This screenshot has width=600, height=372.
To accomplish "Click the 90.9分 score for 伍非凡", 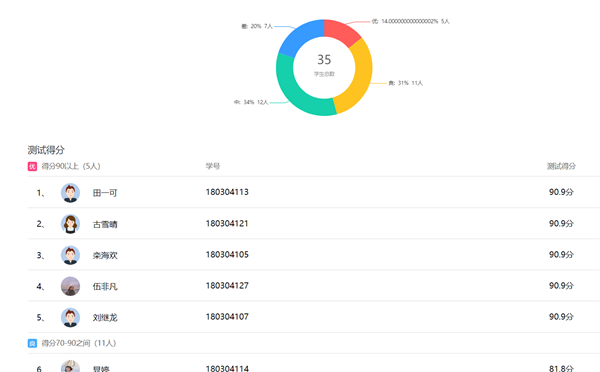I will point(561,286).
